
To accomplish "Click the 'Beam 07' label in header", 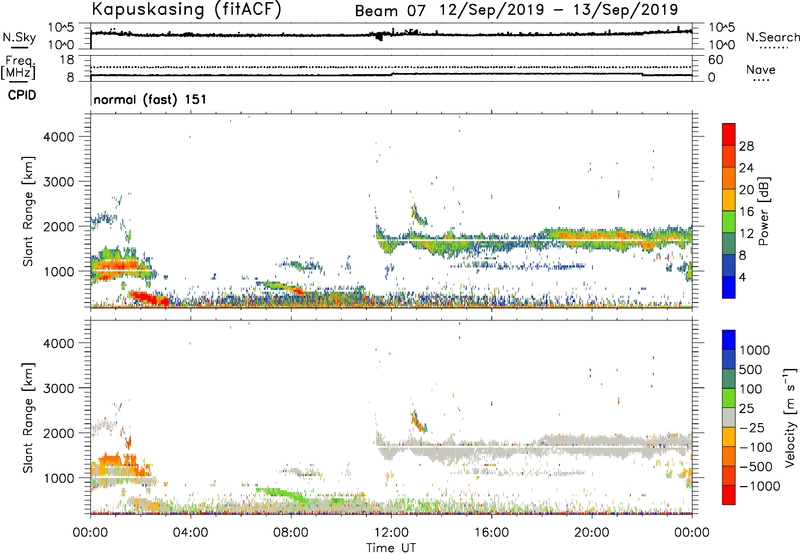I will 390,11.
